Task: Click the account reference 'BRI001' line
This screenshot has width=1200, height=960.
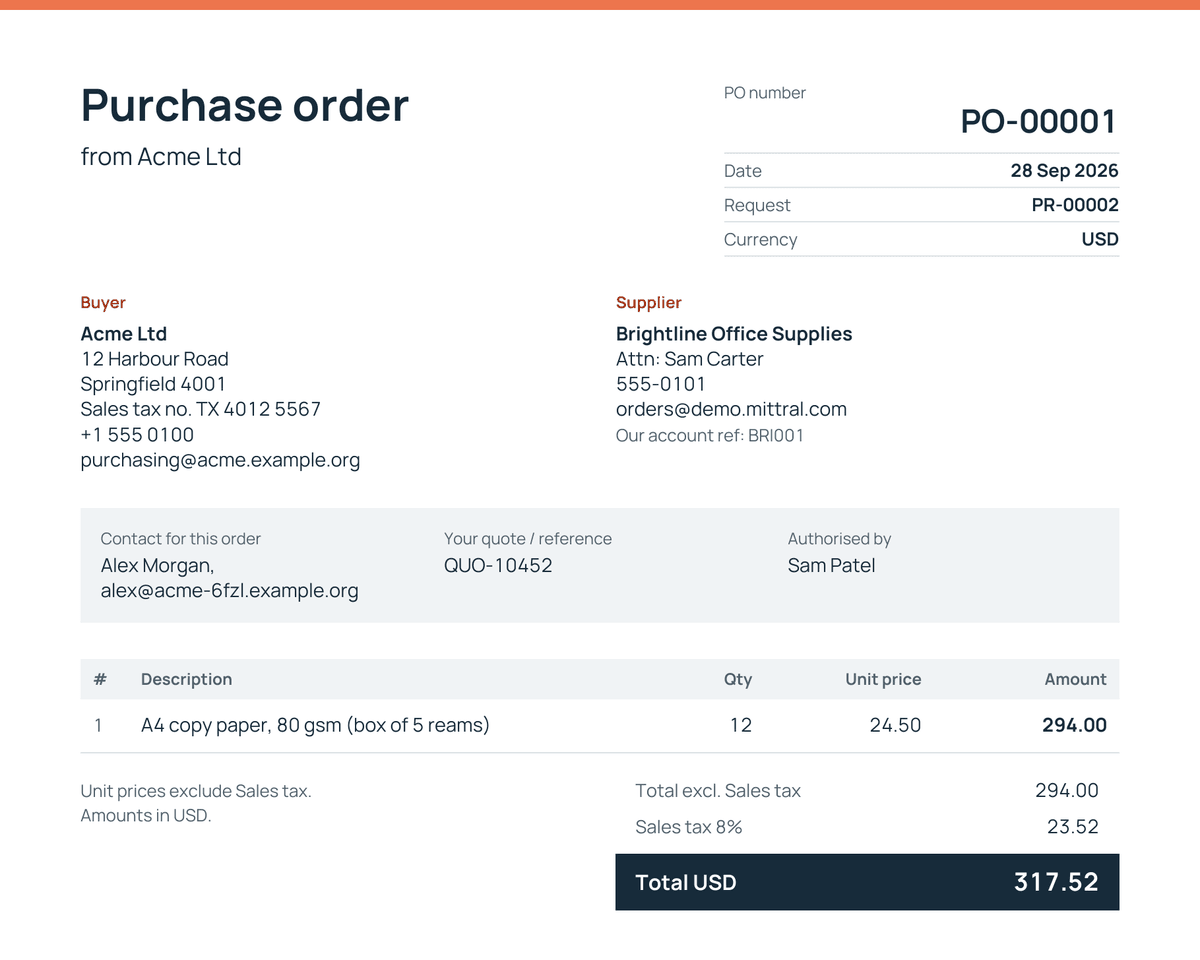Action: (x=710, y=435)
